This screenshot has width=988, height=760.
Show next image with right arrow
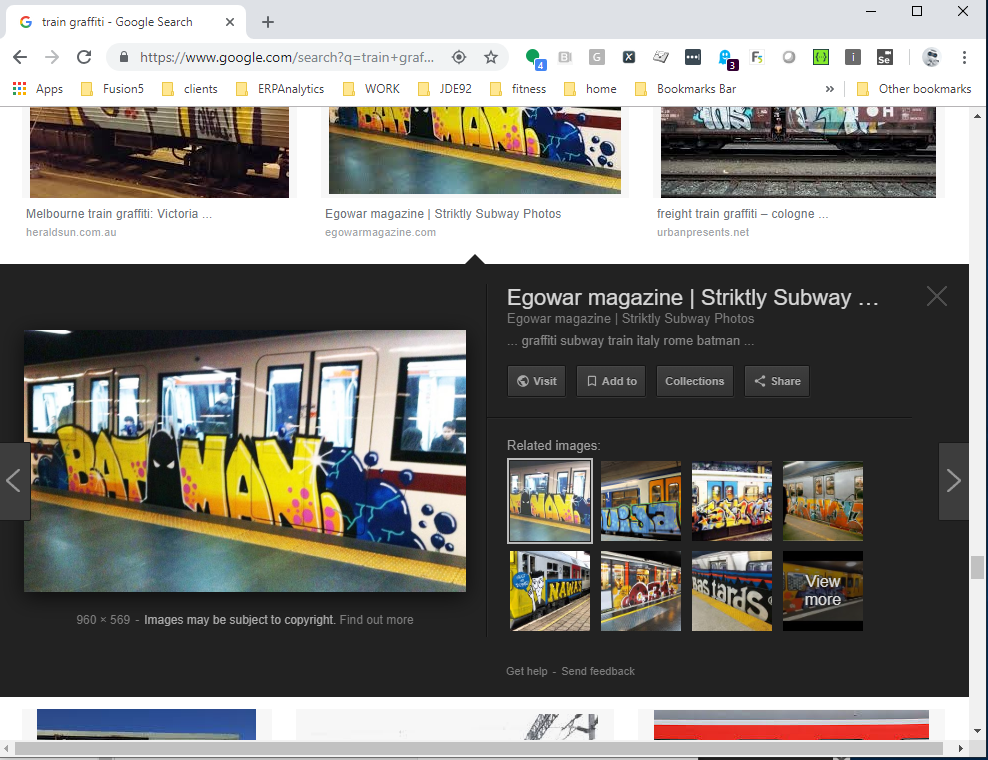click(x=953, y=481)
